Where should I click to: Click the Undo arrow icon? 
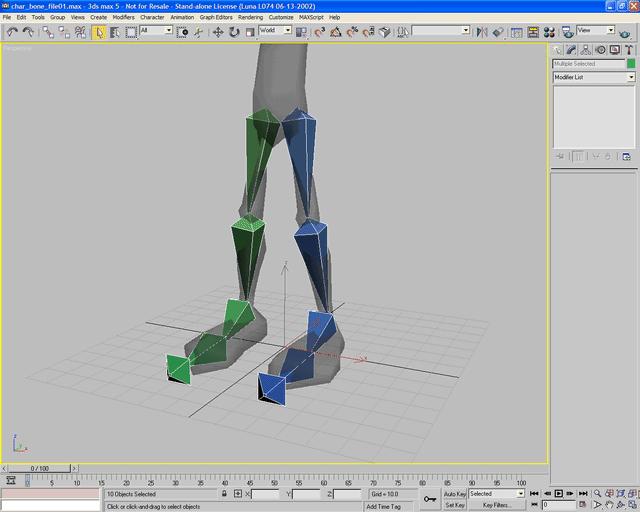(x=11, y=31)
